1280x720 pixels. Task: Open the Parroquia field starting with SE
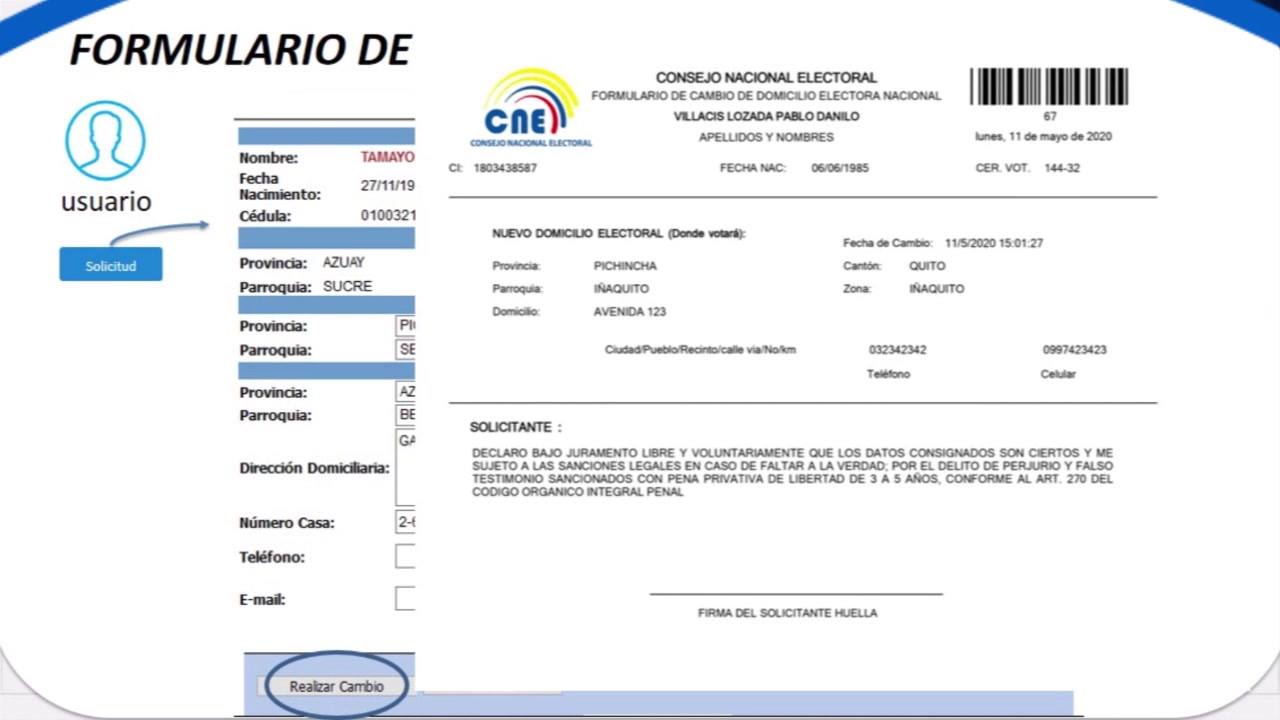click(405, 350)
